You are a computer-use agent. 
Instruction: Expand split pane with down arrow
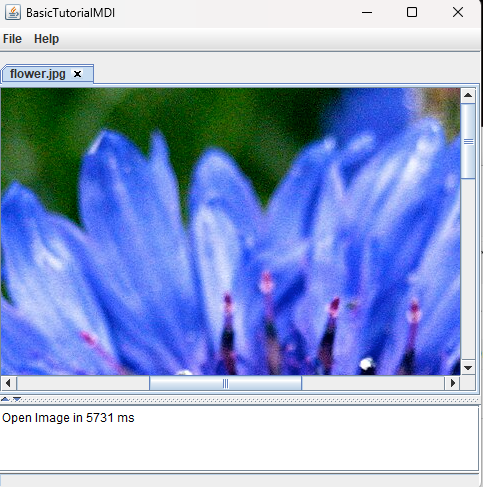click(x=17, y=399)
